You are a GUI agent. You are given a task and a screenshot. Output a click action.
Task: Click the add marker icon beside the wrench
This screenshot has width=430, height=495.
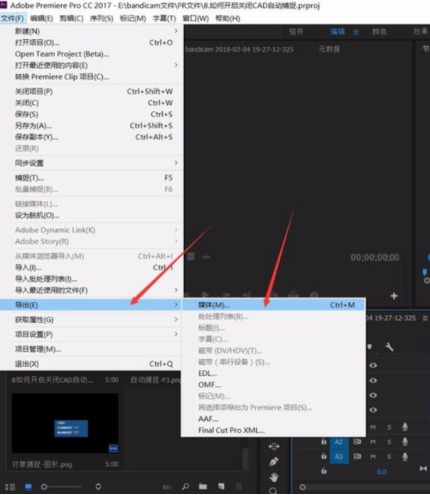[370, 347]
